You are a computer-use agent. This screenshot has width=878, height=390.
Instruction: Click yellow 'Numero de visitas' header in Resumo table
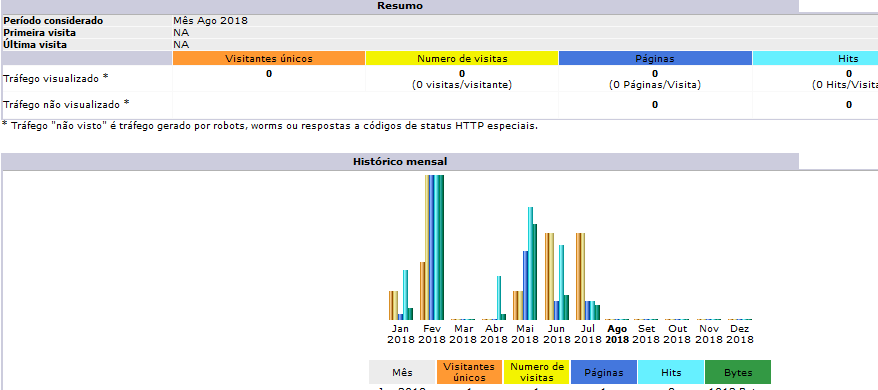[462, 58]
